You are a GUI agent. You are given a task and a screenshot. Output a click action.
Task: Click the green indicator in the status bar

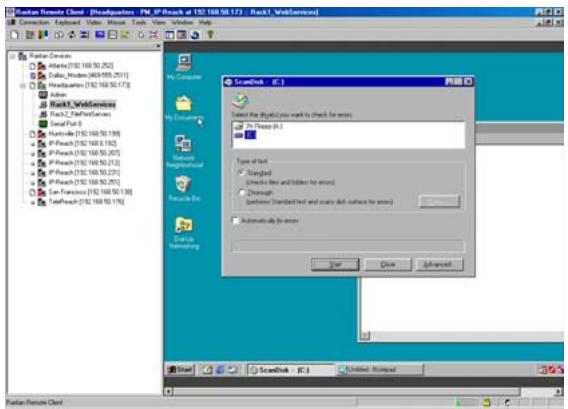458,402
